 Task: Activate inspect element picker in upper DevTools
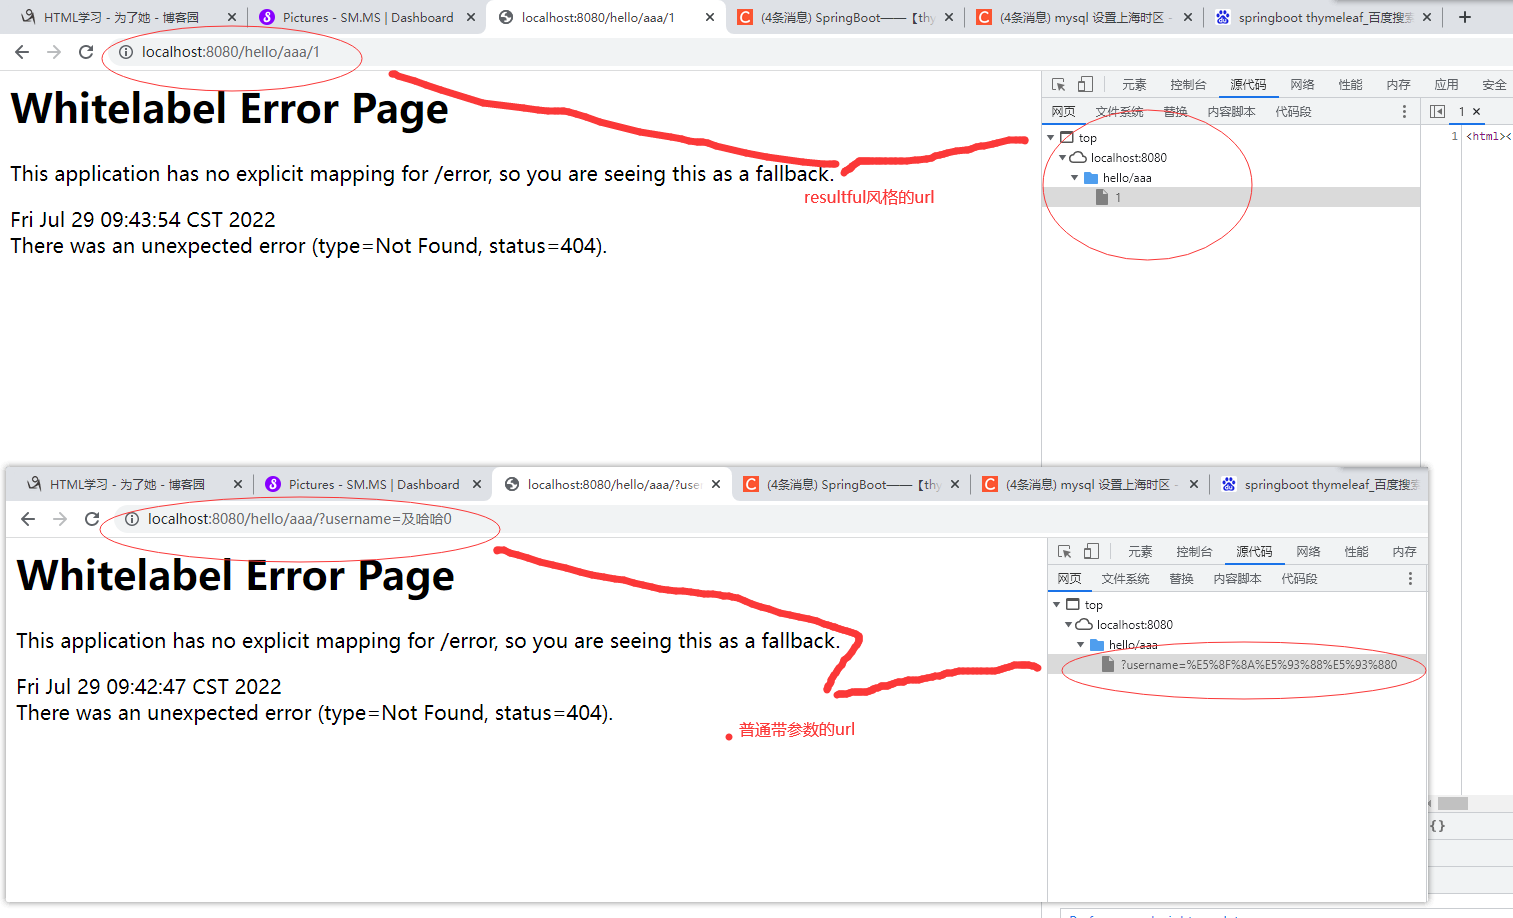[x=1058, y=85]
